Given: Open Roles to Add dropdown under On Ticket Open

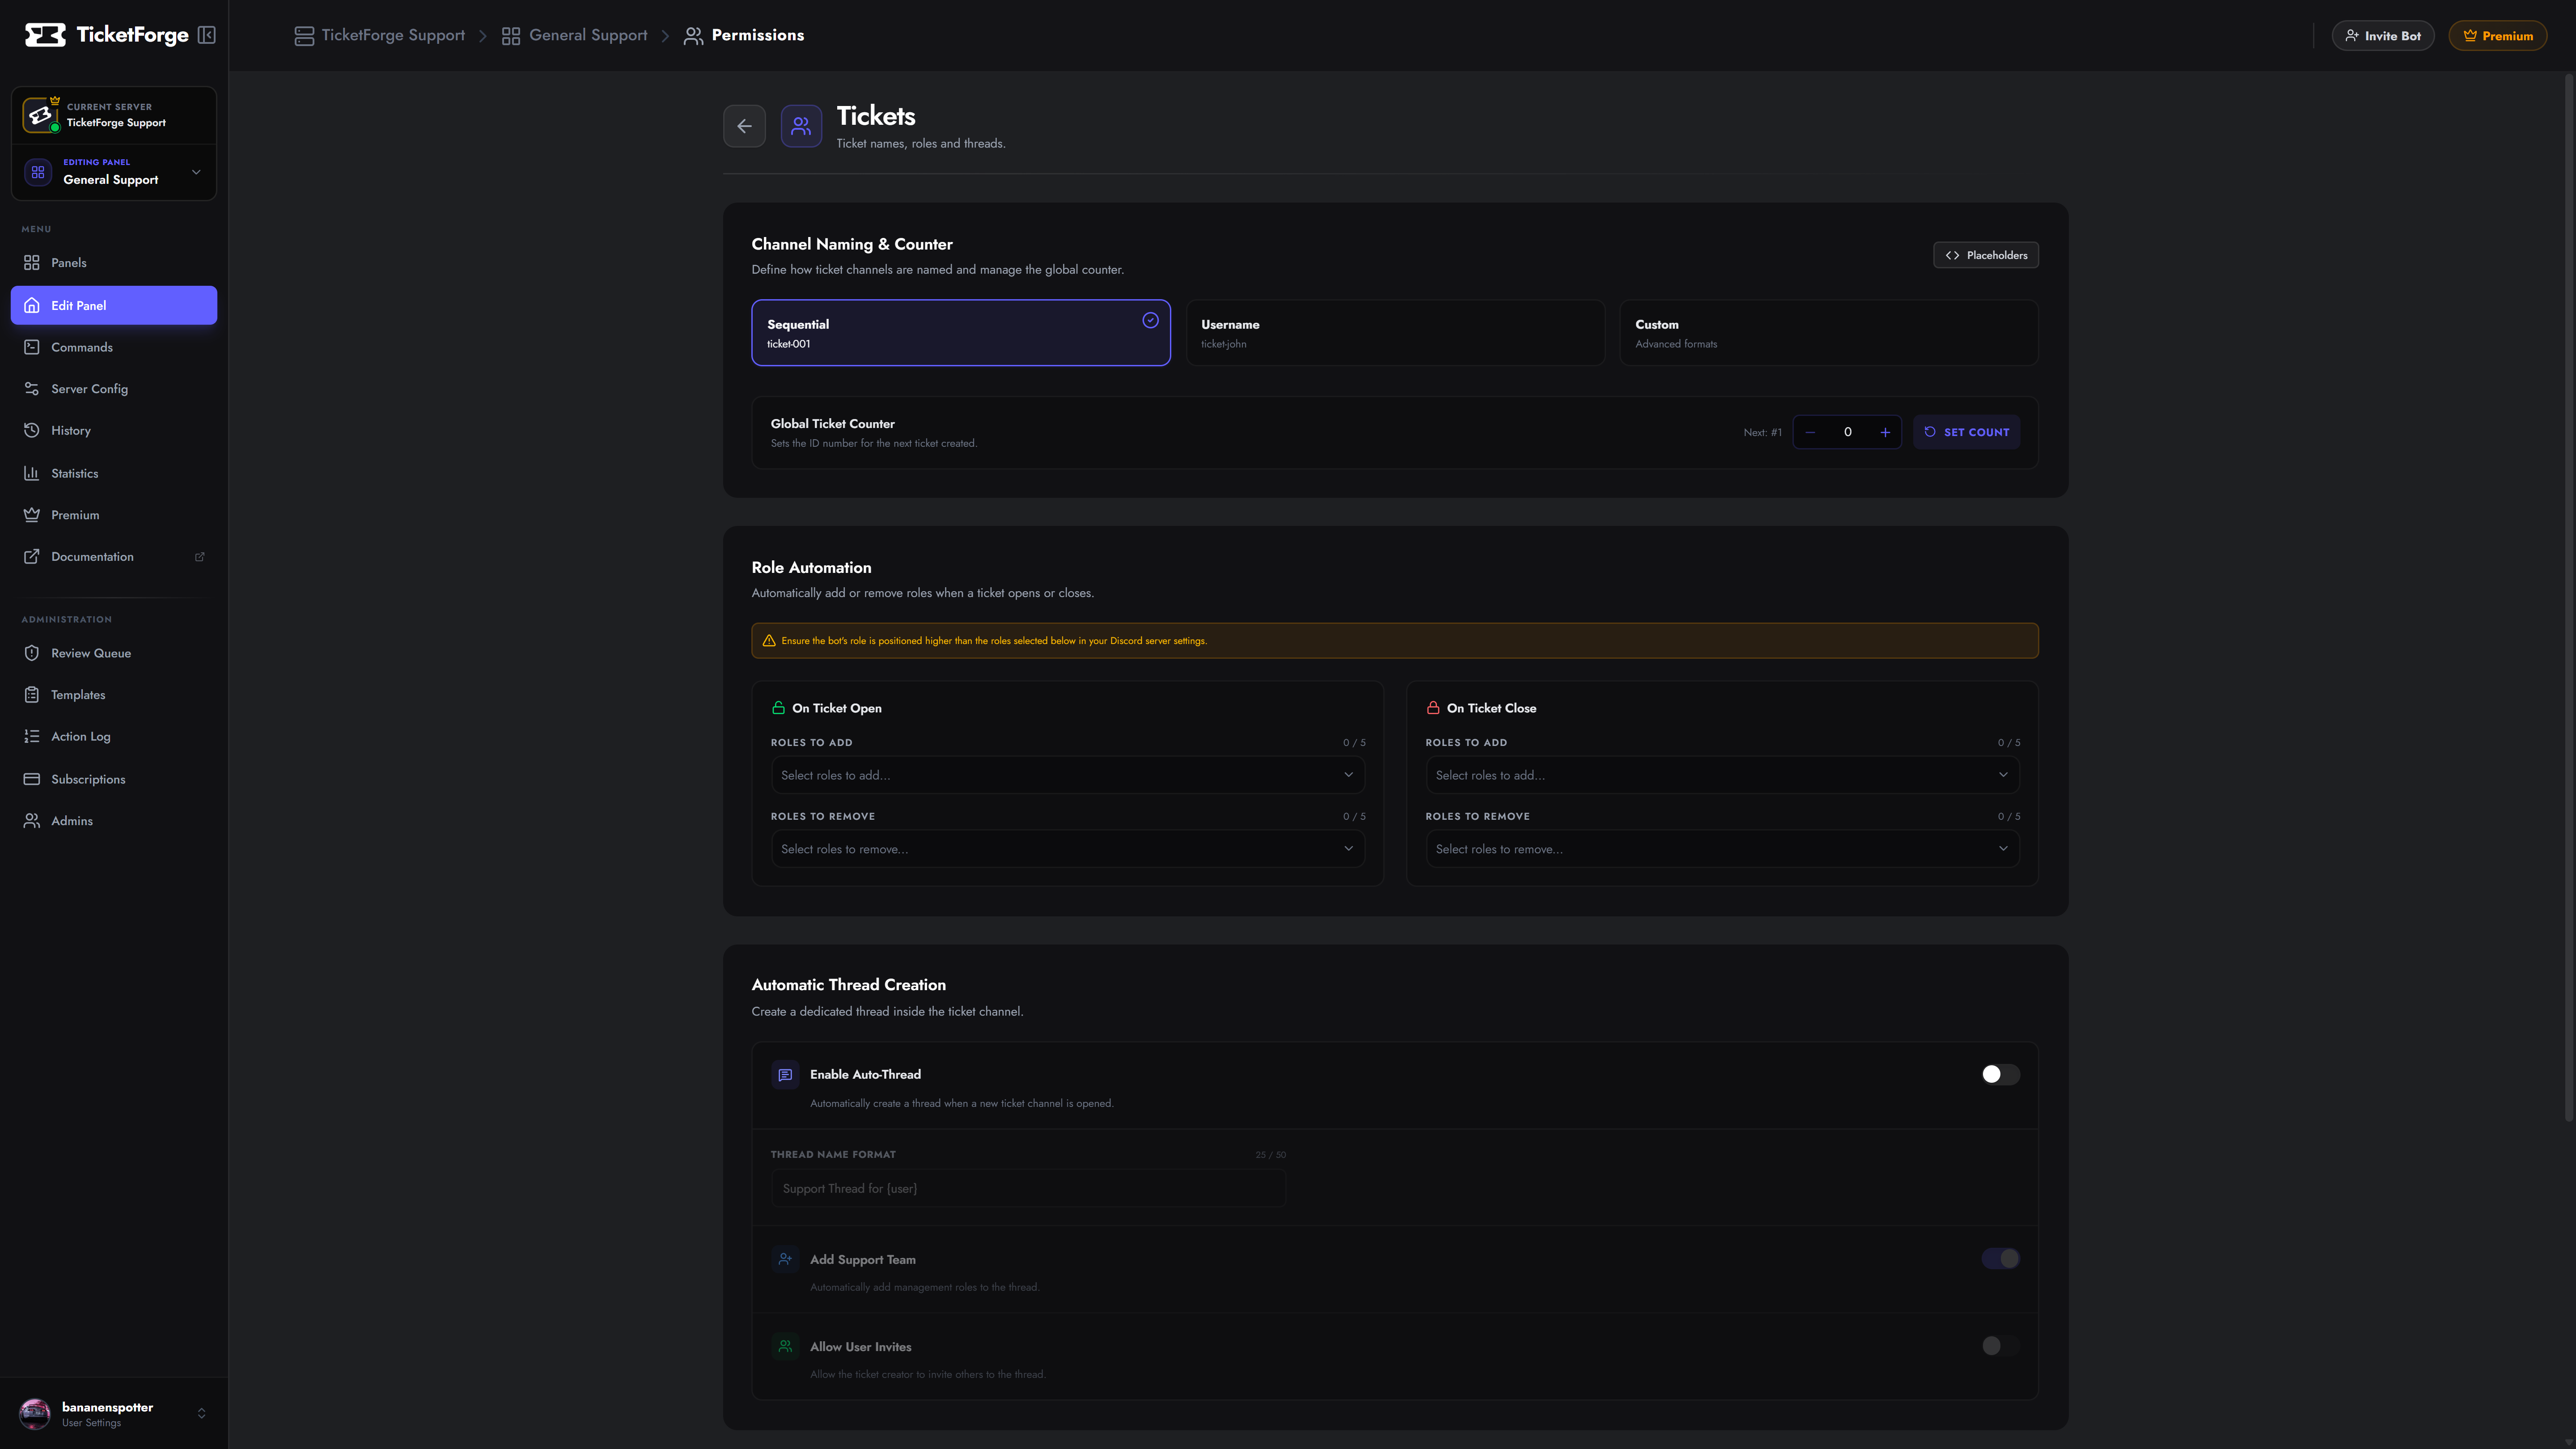Looking at the screenshot, I should [1067, 775].
